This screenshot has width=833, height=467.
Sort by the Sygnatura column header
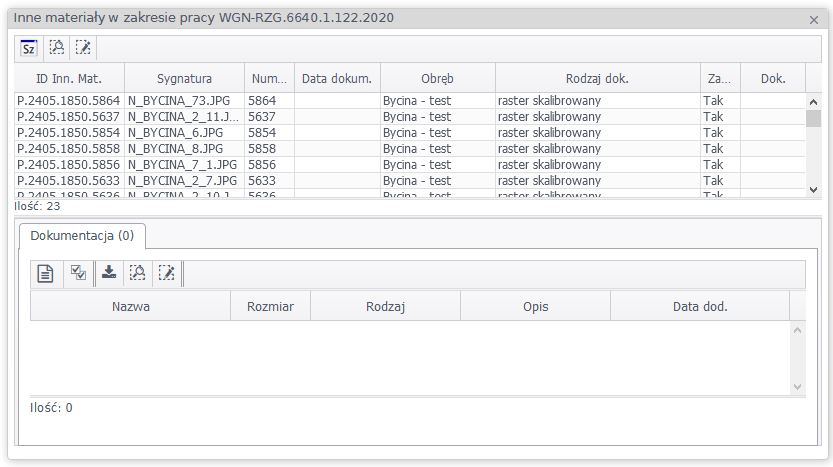(184, 78)
